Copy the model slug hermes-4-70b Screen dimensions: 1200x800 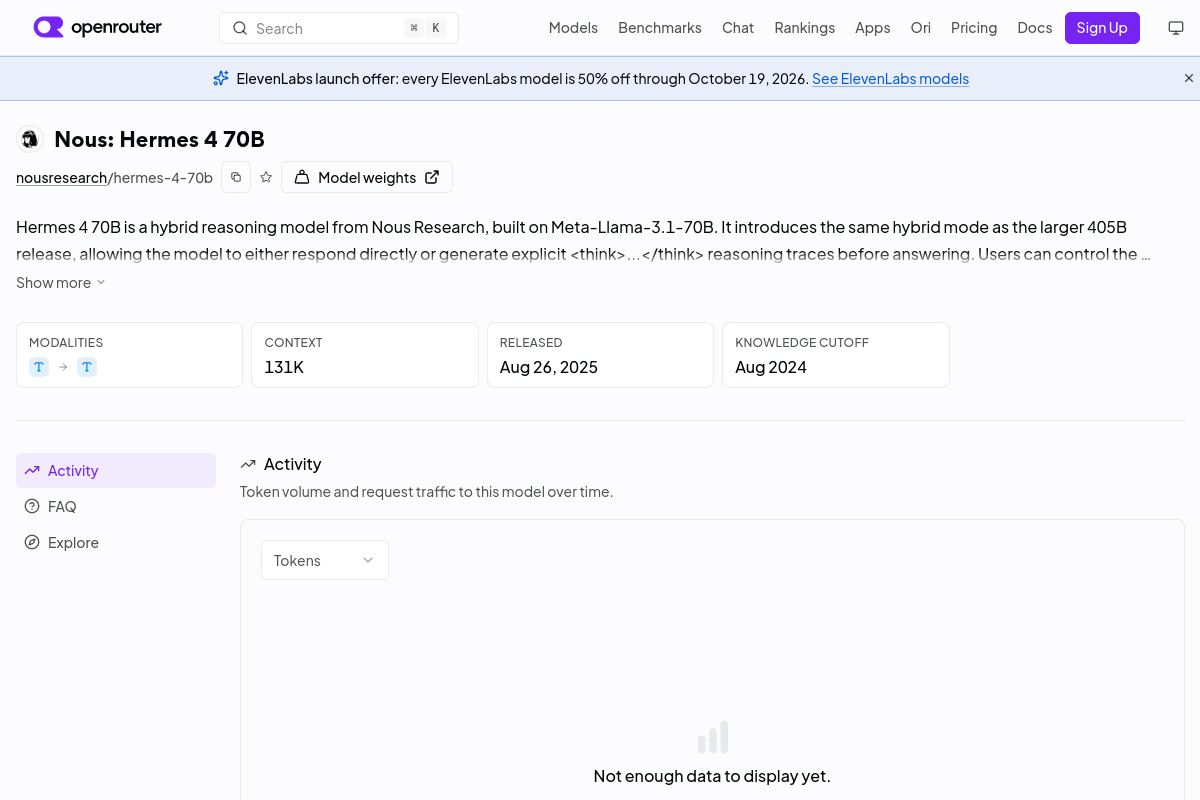pyautogui.click(x=236, y=177)
